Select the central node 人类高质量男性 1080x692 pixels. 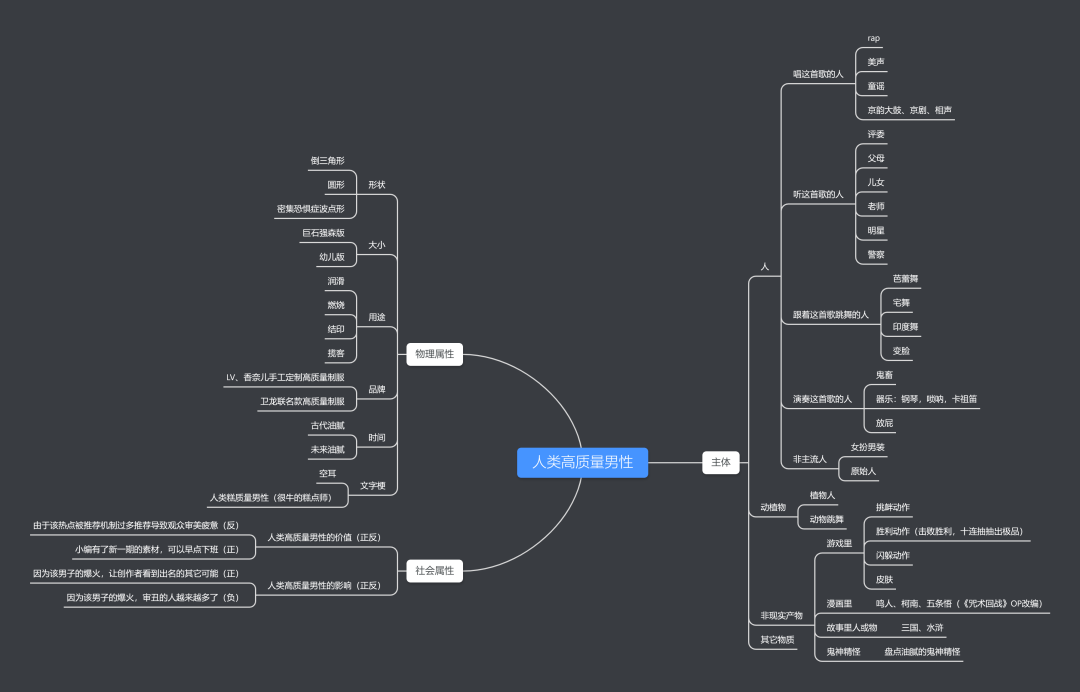[x=582, y=462]
